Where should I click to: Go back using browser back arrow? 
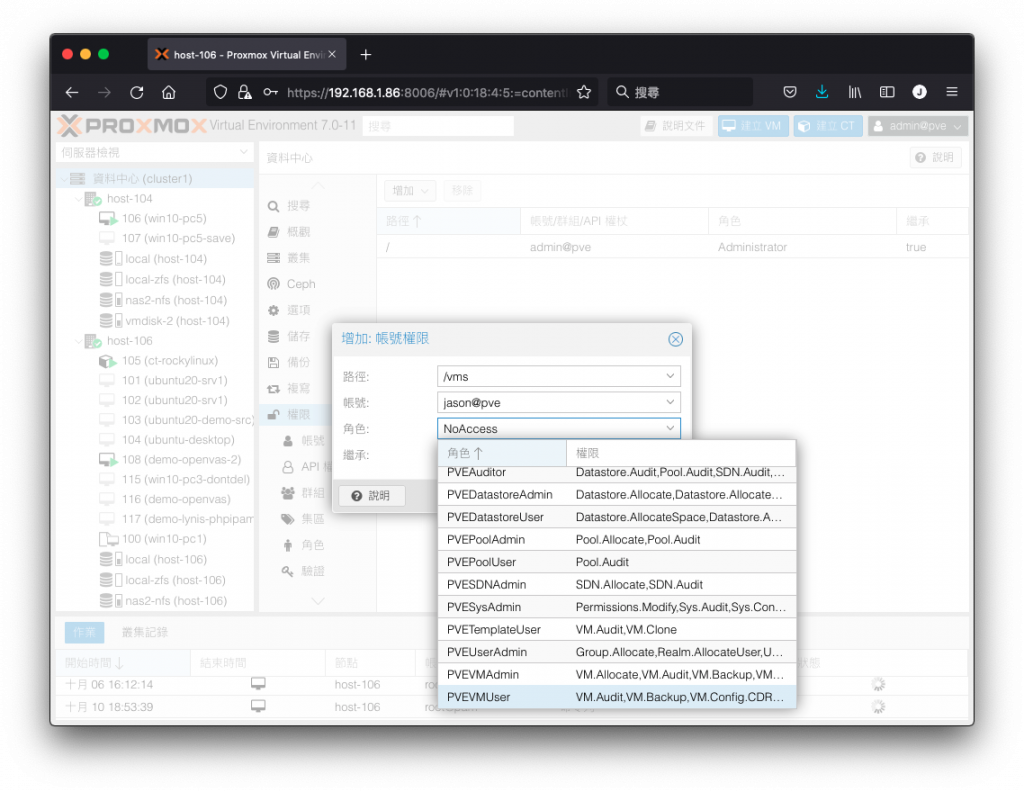point(72,92)
